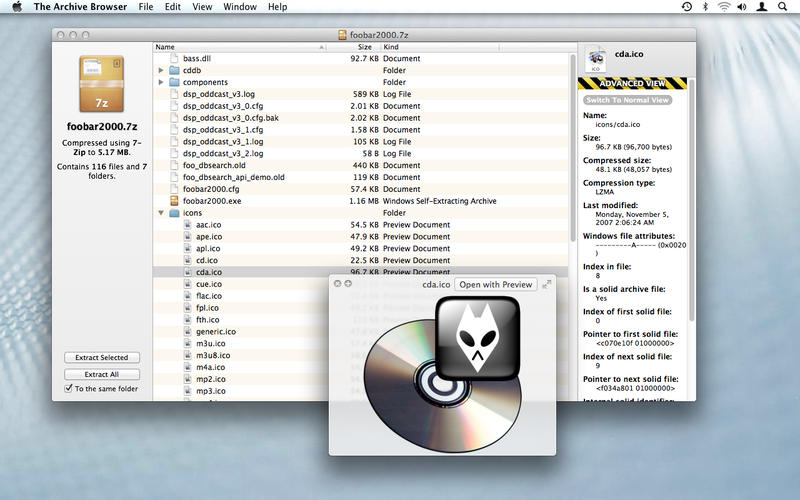Click the Extract Selected button
Viewport: 800px width, 500px height.
[x=102, y=358]
